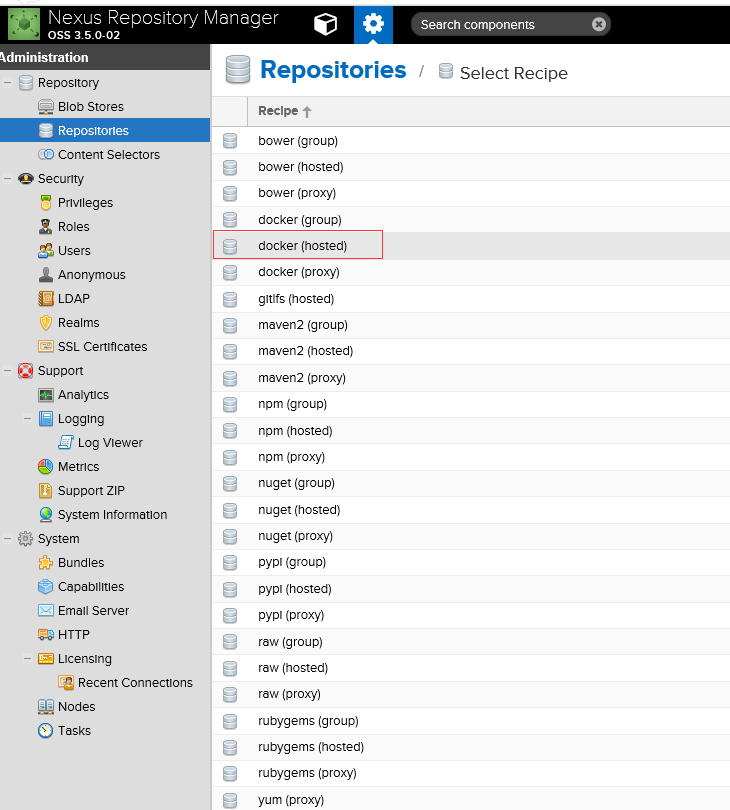730x810 pixels.
Task: Open the Metrics pie chart icon
Action: coord(46,467)
